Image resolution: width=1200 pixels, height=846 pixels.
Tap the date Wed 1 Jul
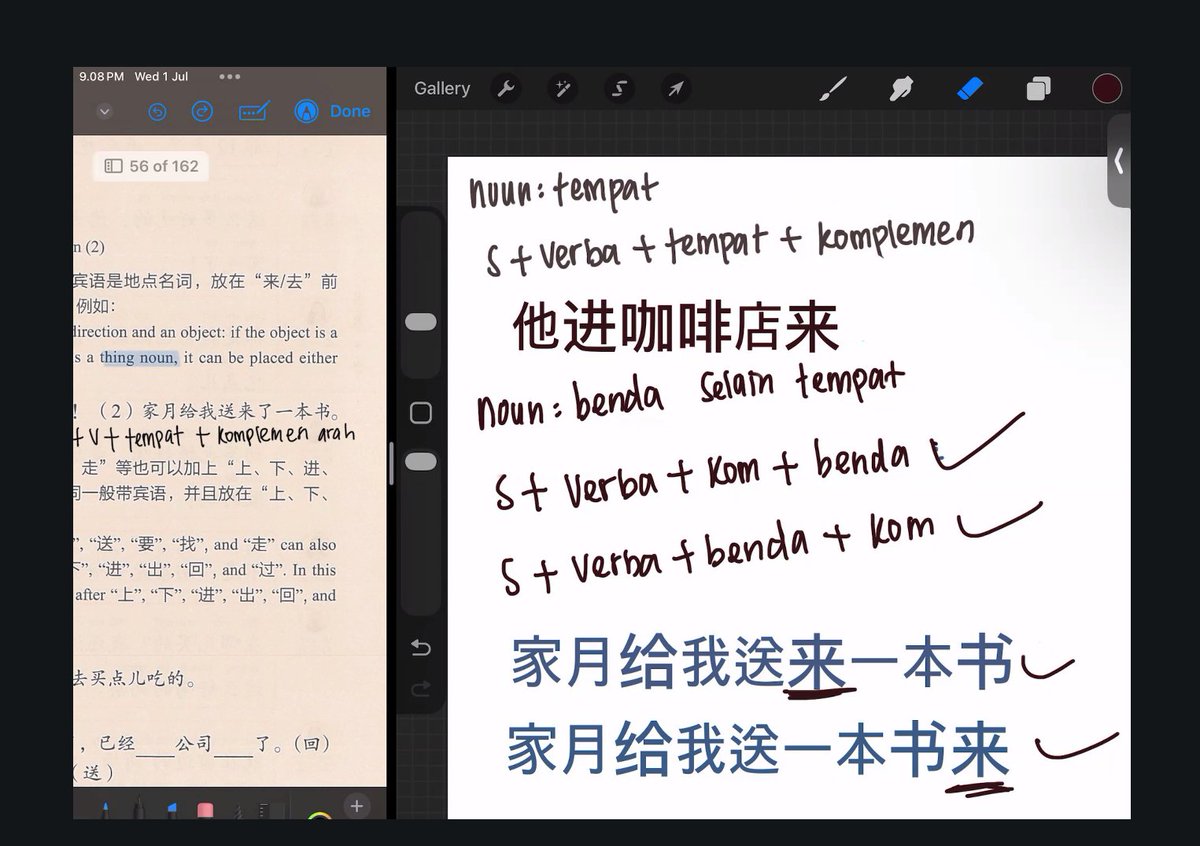[161, 76]
